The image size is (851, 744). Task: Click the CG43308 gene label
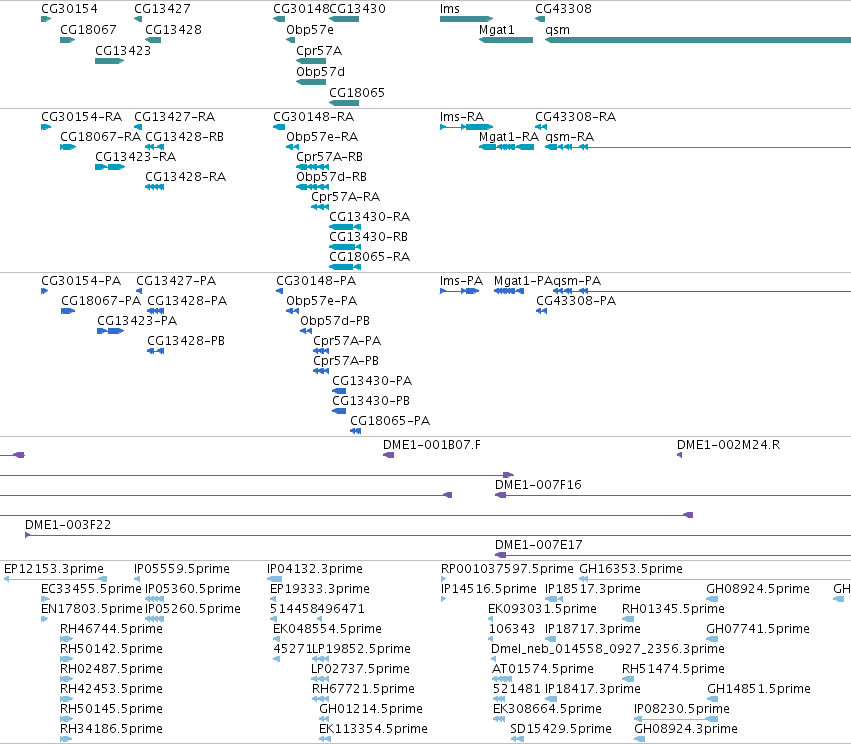point(563,9)
